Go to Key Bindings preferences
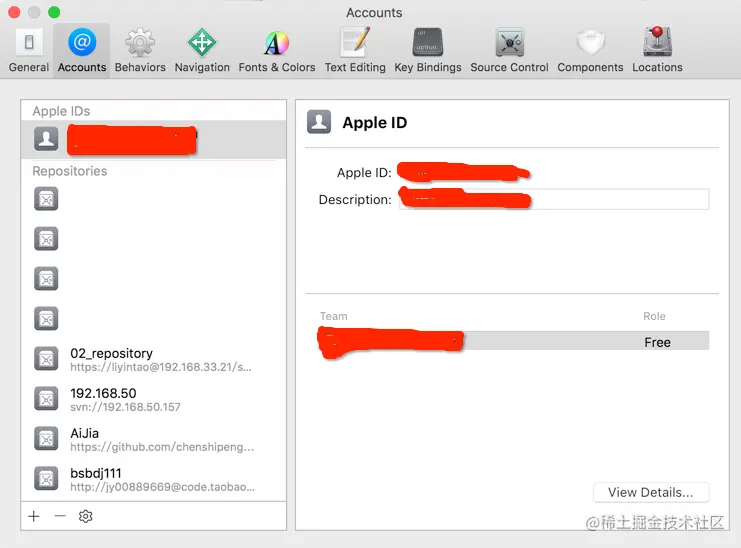This screenshot has width=741, height=548. coord(428,51)
